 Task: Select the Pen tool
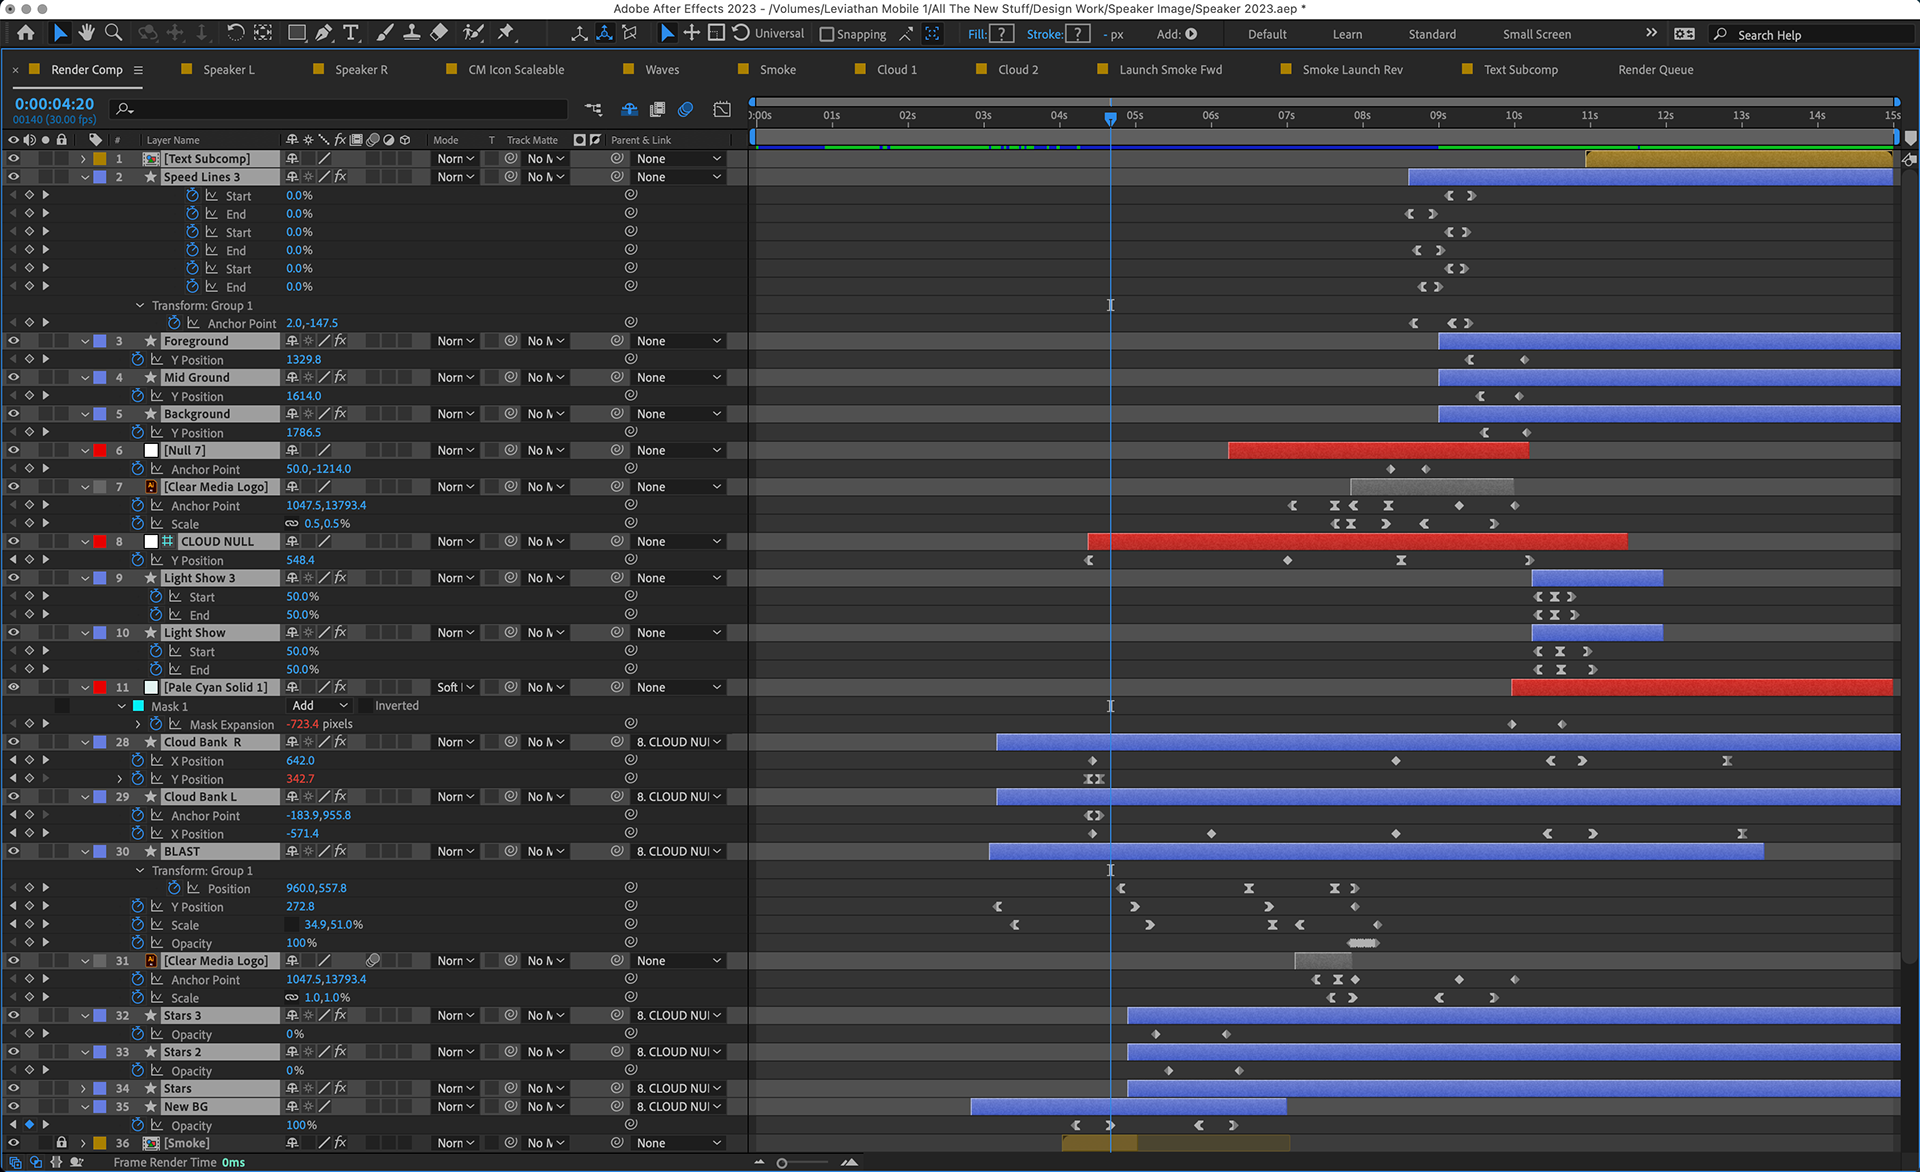tap(324, 33)
